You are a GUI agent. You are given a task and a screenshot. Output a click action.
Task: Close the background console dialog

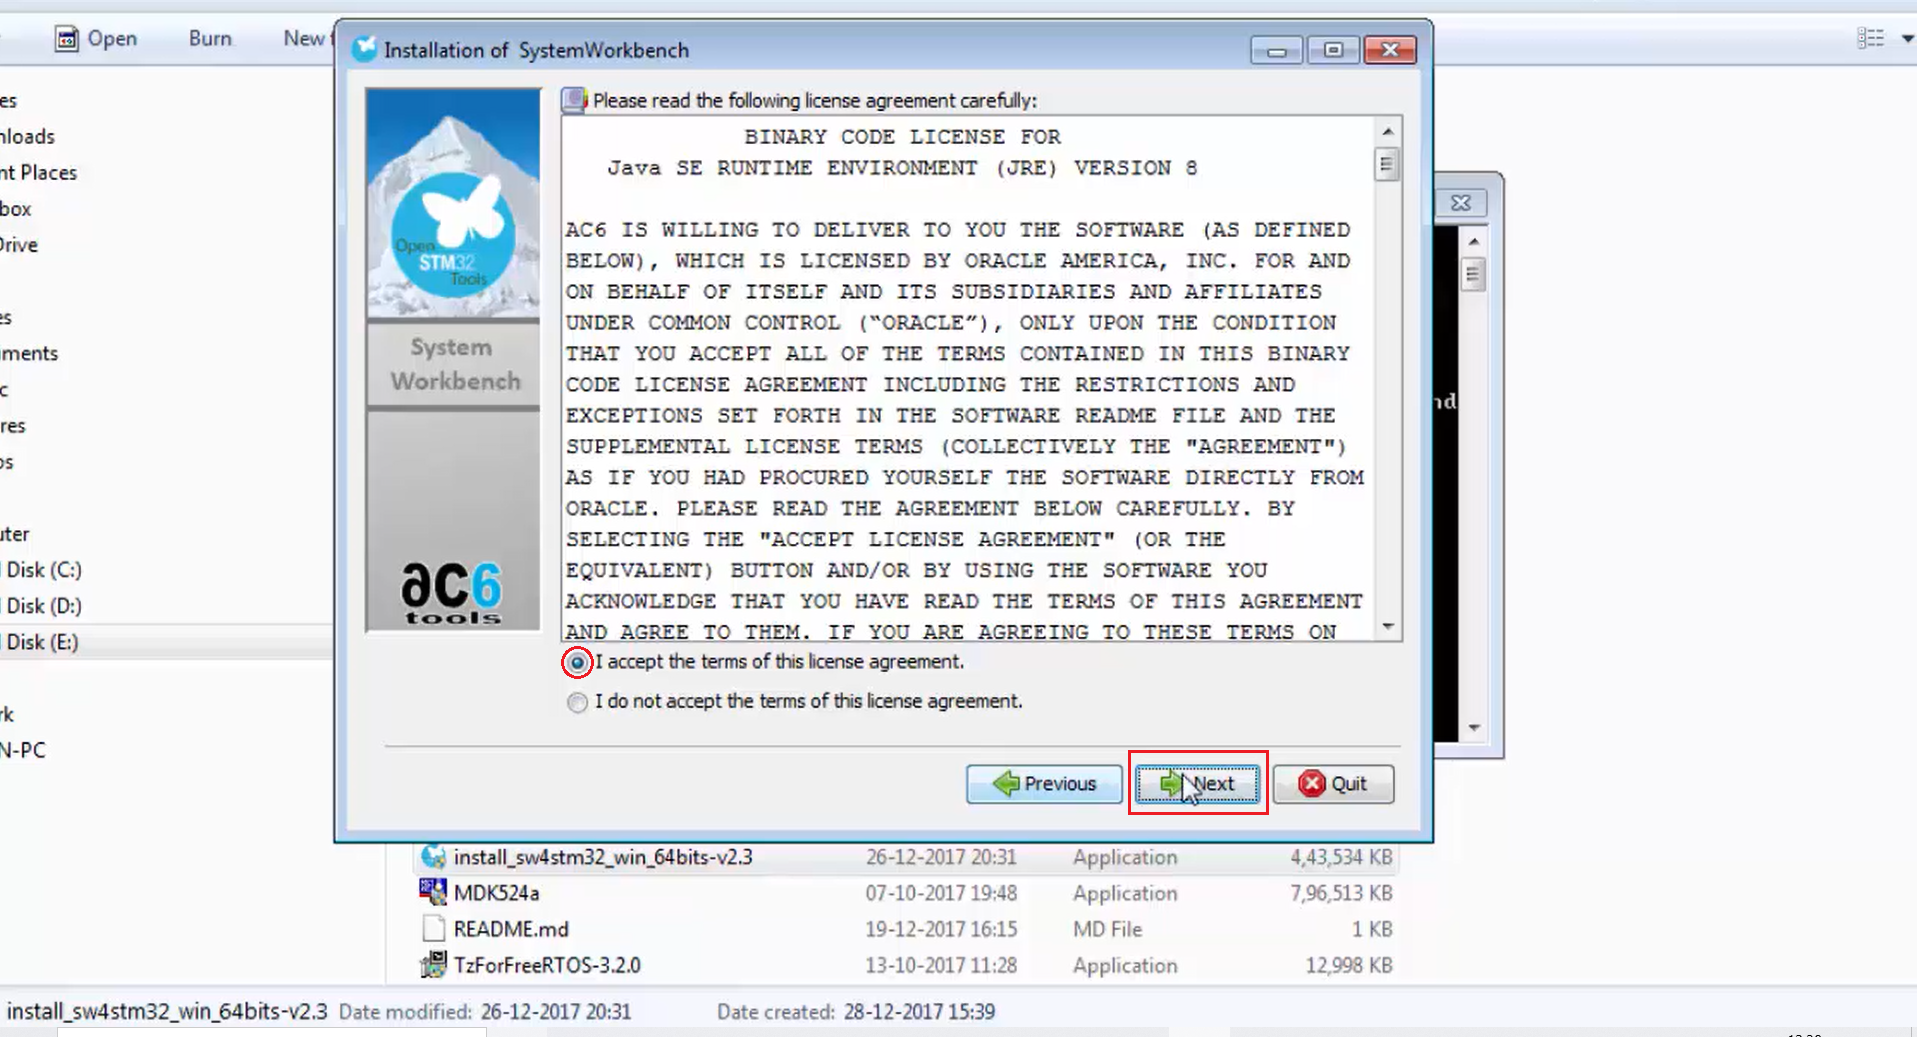[x=1461, y=203]
